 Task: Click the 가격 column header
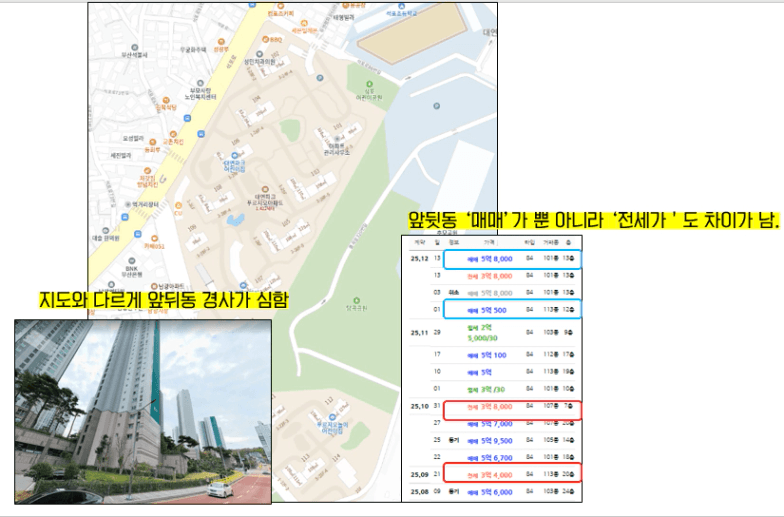[489, 242]
